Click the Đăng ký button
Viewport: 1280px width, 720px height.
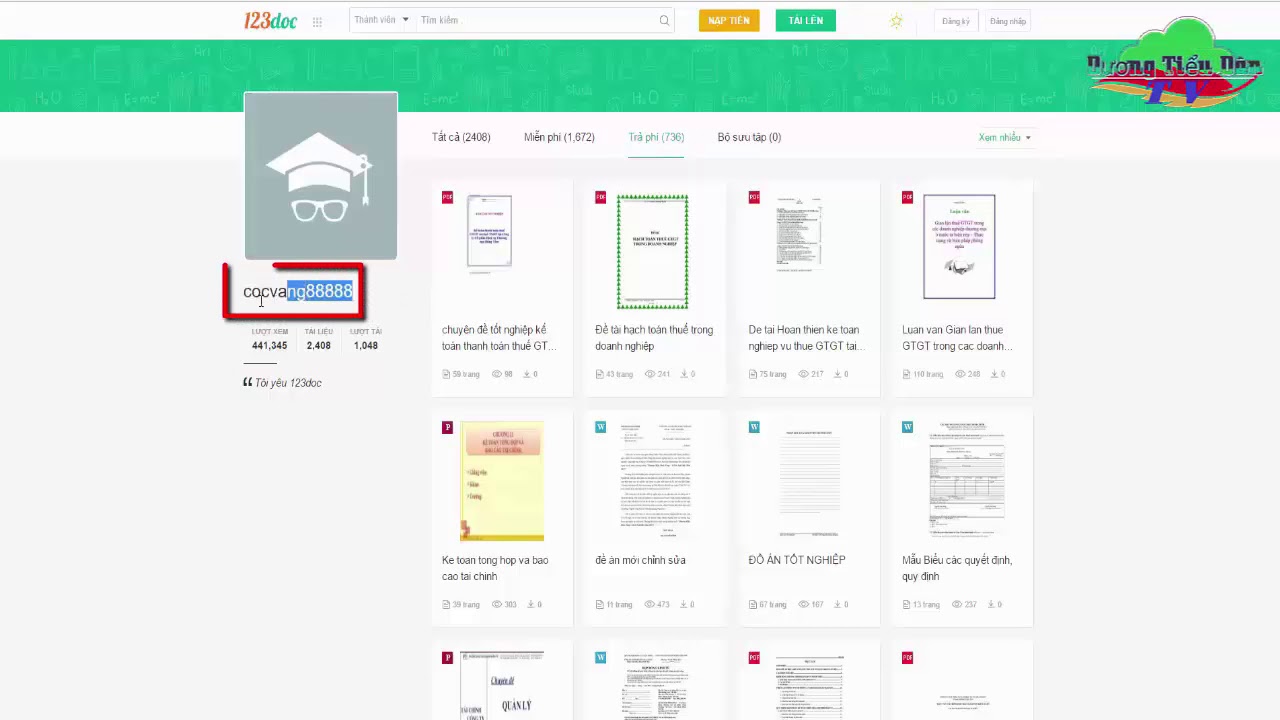click(955, 21)
